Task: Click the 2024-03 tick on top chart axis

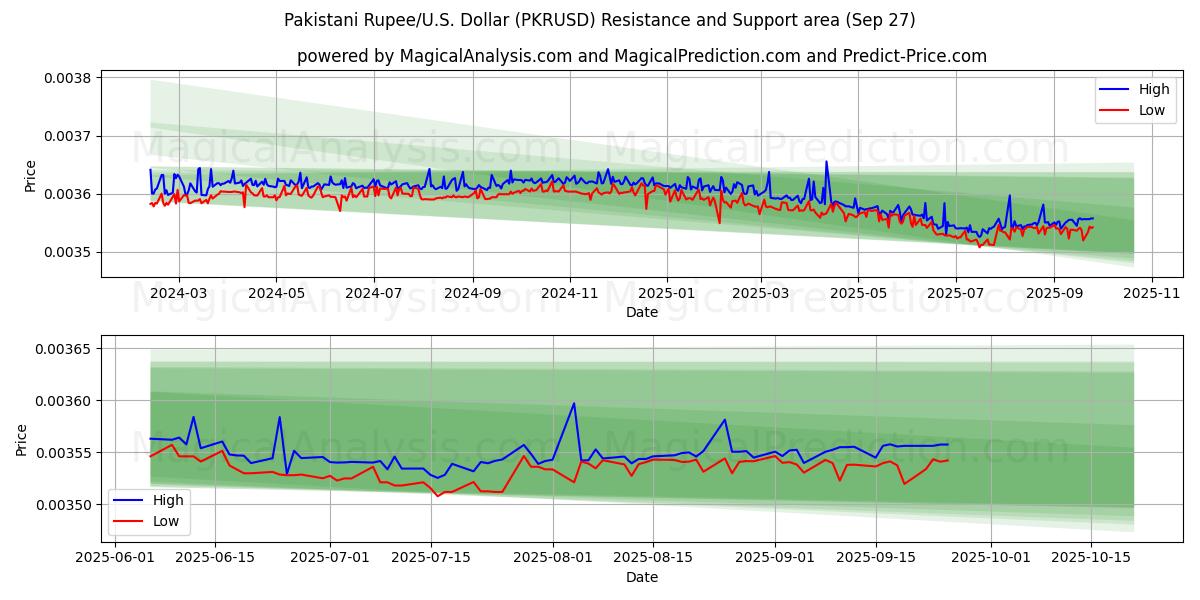Action: click(x=179, y=293)
